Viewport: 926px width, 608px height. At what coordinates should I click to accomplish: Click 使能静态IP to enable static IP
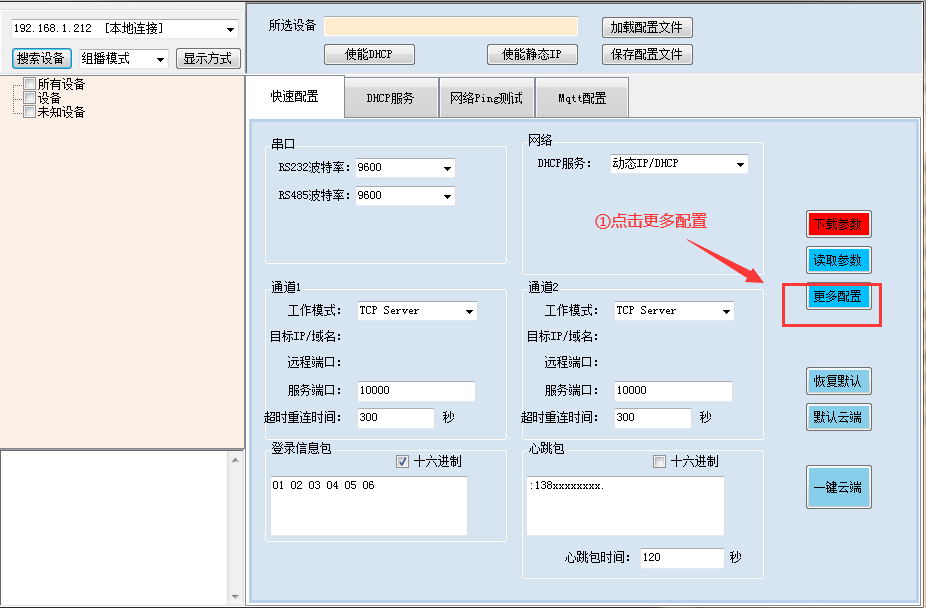coord(529,54)
